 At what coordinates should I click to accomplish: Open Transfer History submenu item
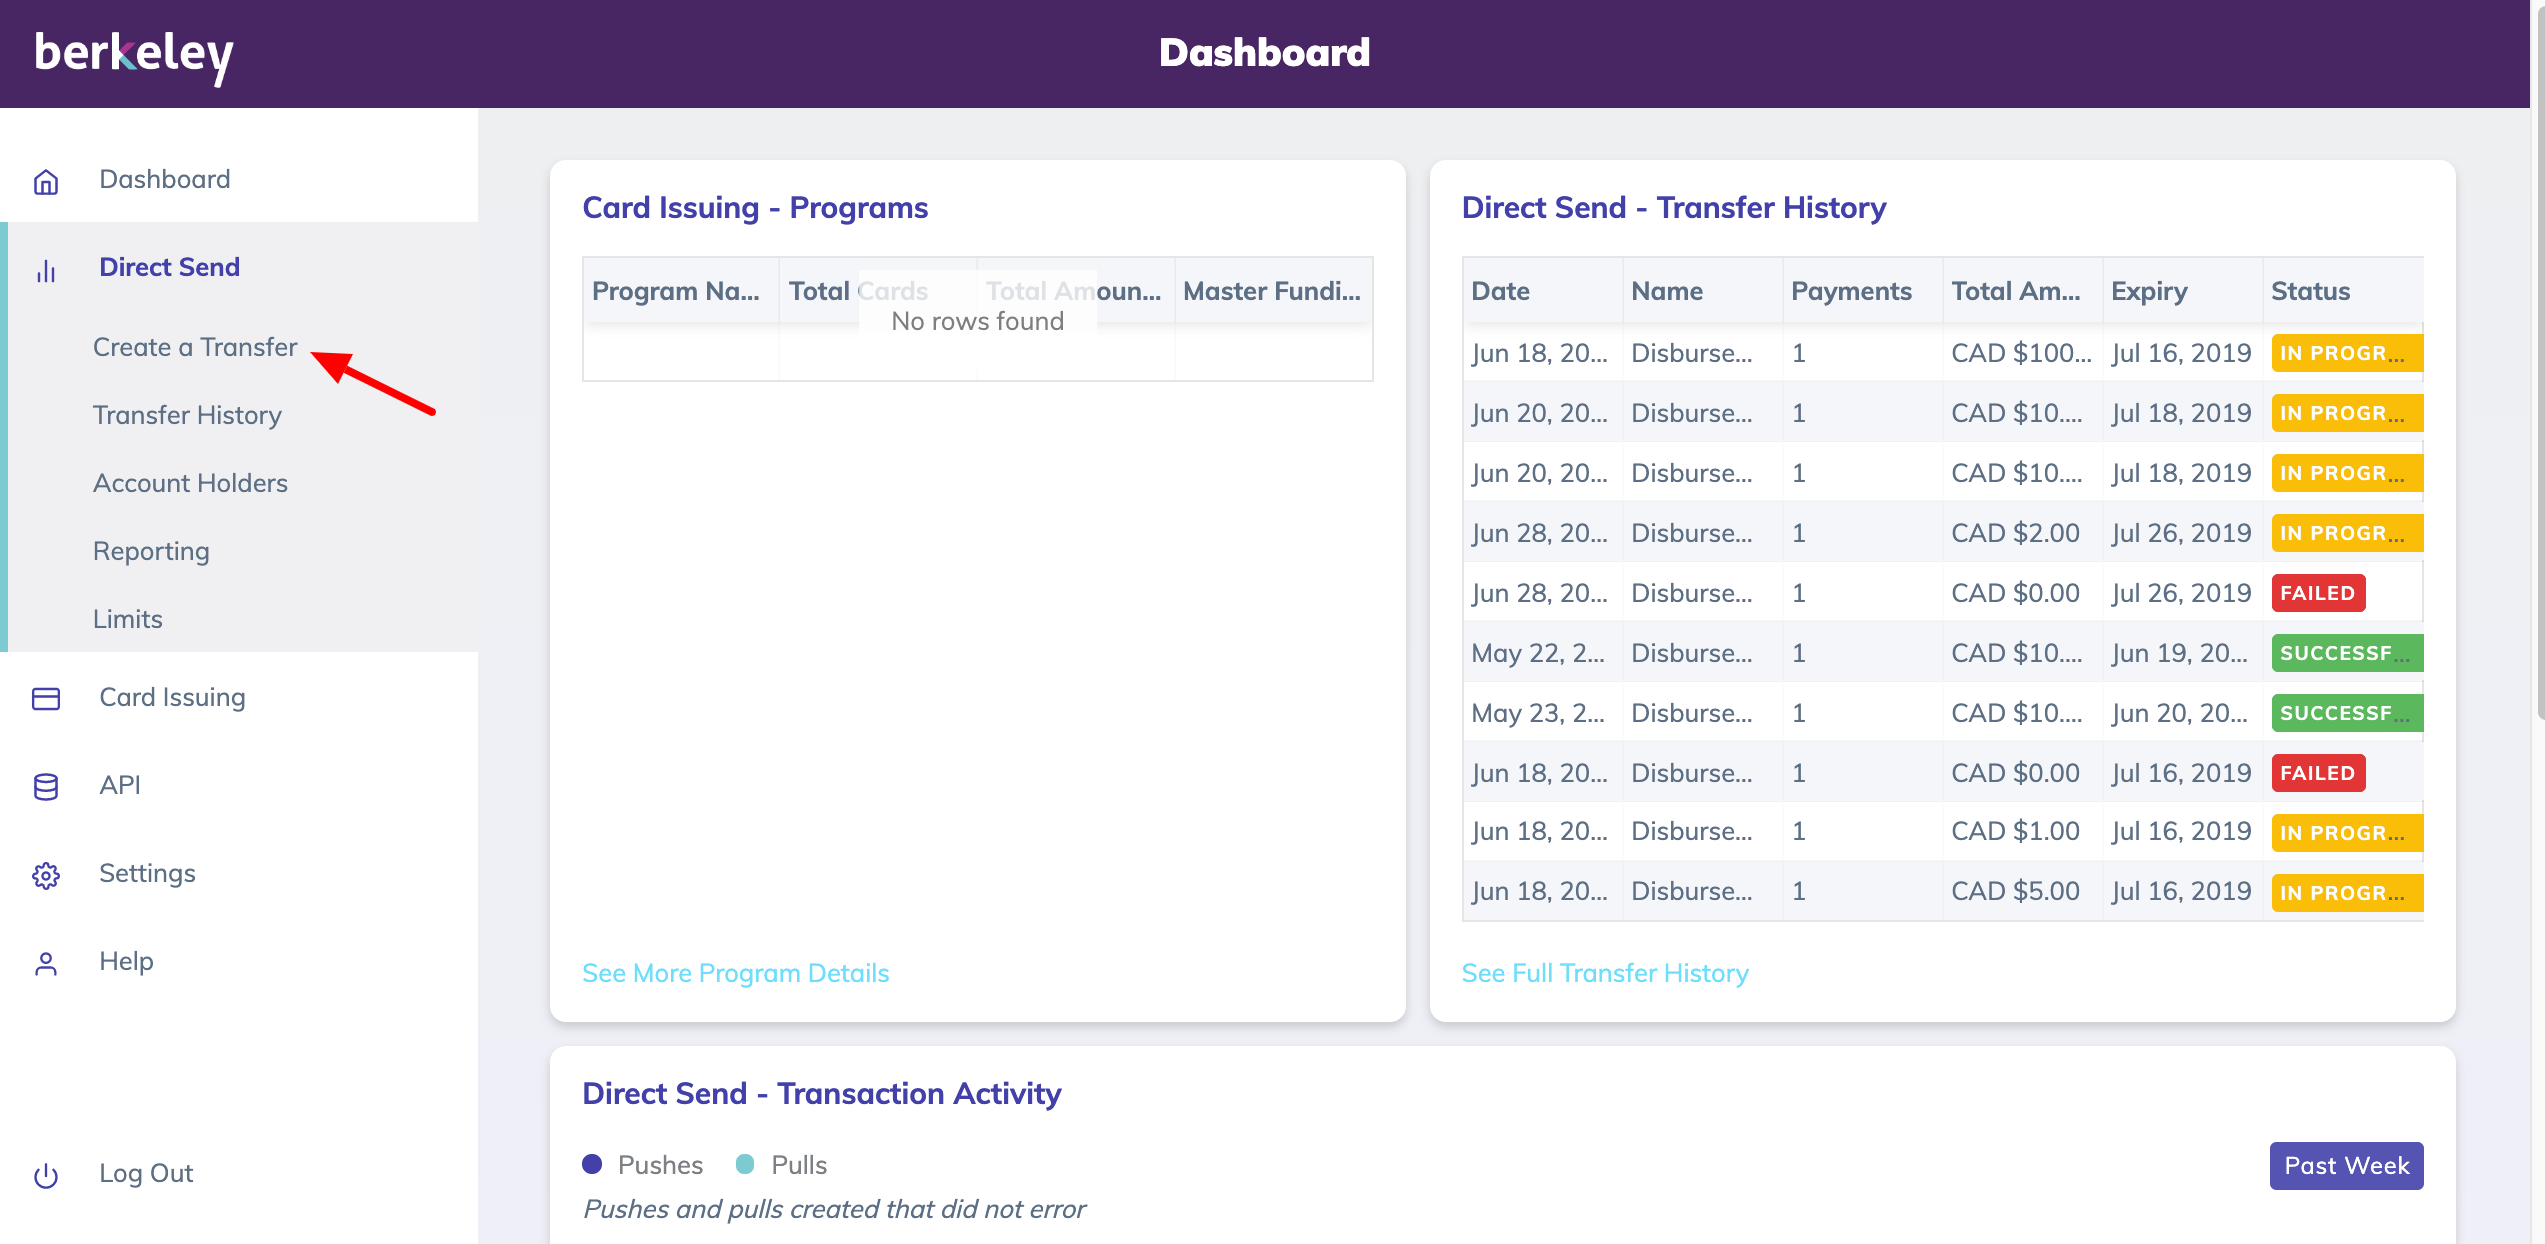pos(187,415)
